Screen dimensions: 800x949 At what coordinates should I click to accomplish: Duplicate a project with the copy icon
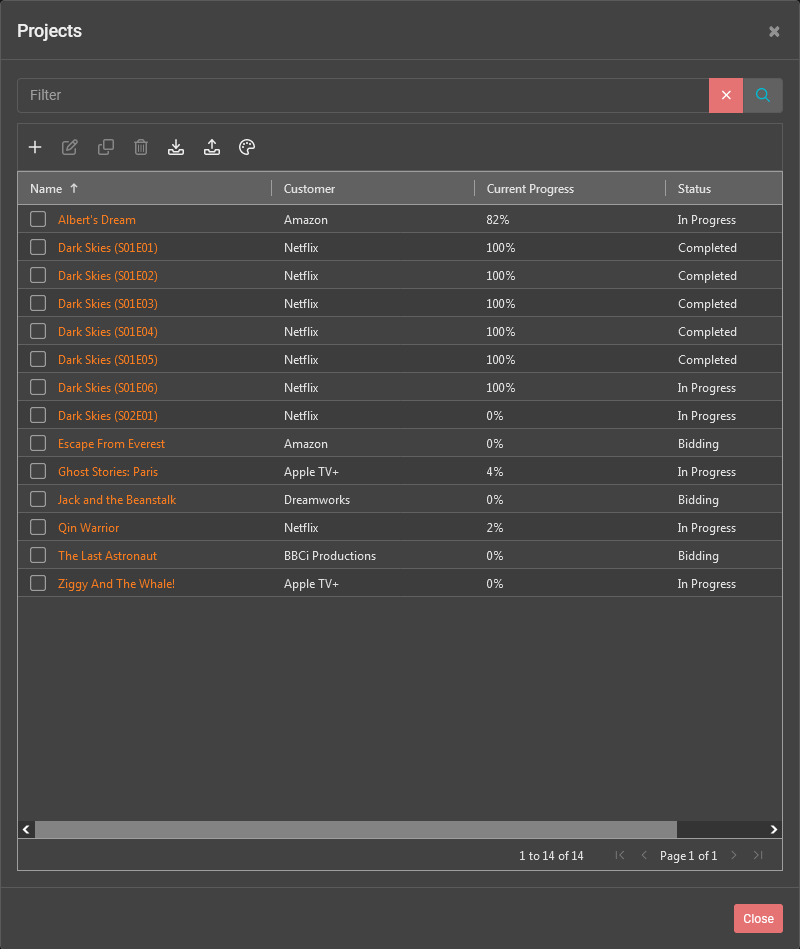pos(106,147)
